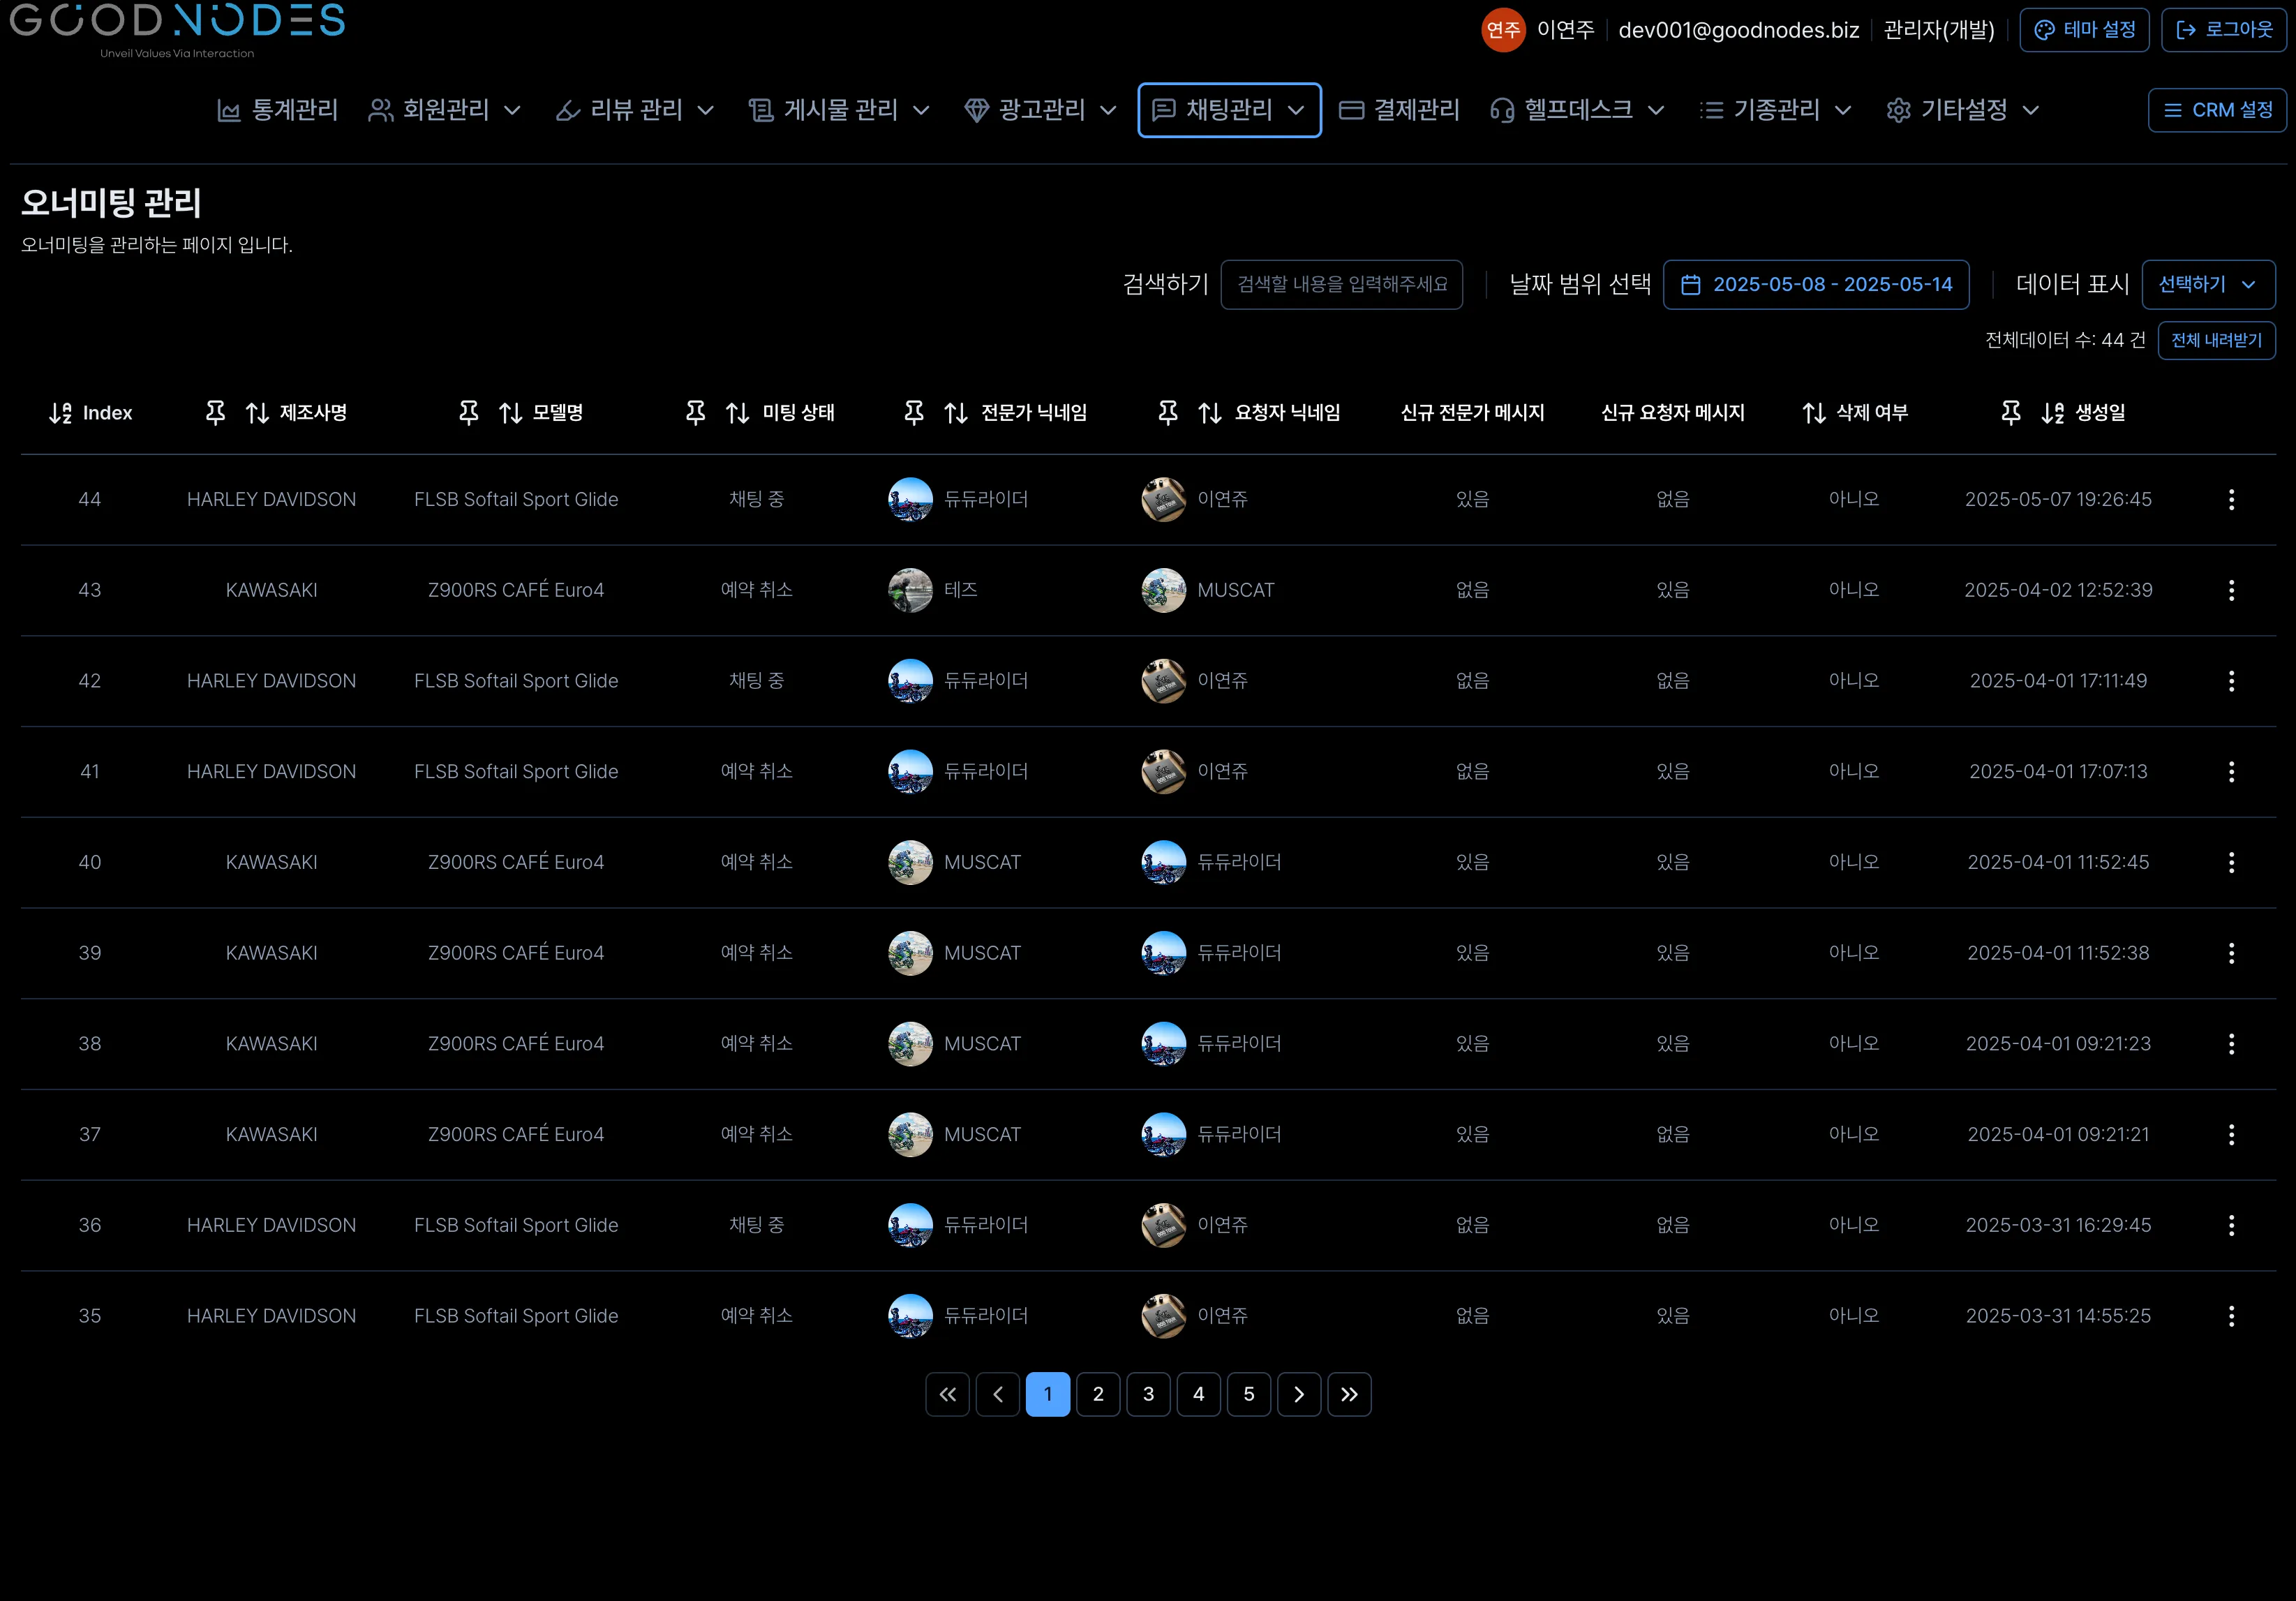2296x1601 pixels.
Task: Click the sort arrows on 삭제 여부 column
Action: click(1814, 413)
